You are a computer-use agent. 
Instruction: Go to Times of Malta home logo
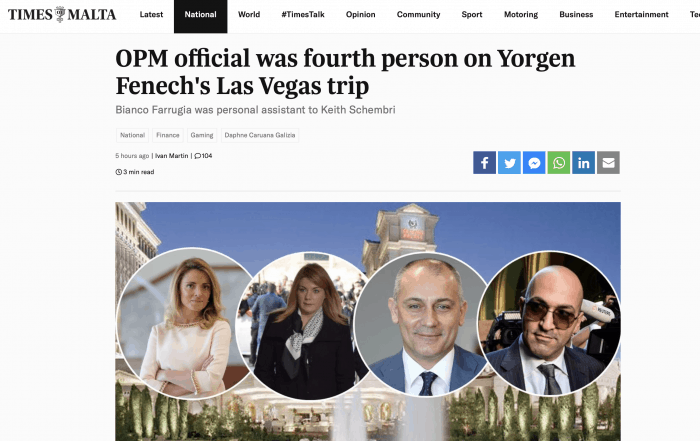tap(62, 14)
